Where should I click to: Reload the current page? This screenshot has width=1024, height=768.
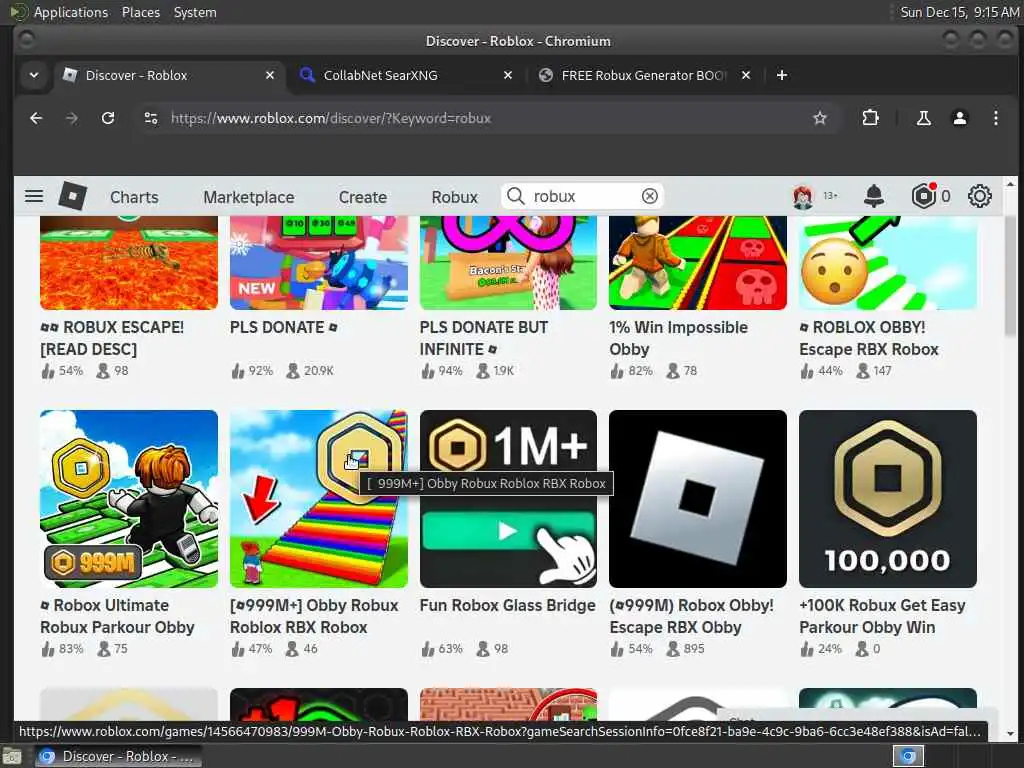point(108,118)
